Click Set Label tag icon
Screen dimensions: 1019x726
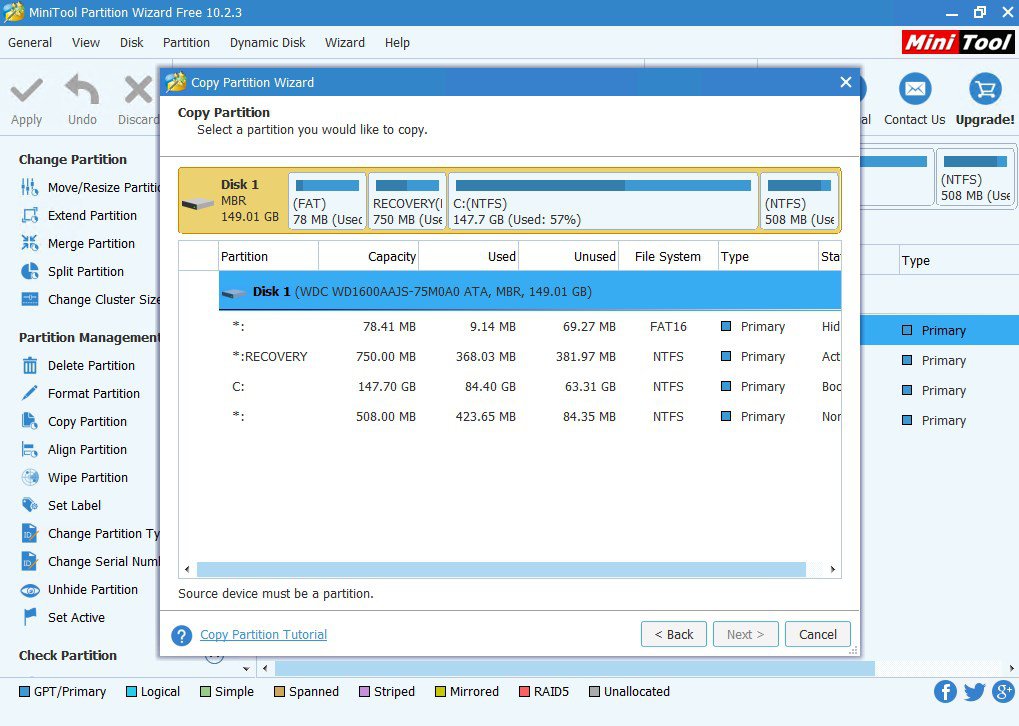pos(29,505)
